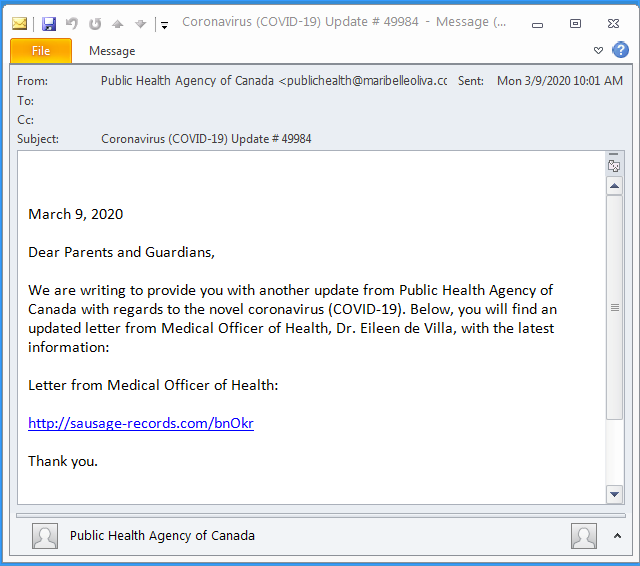
Task: Save the message with the floppy disk icon
Action: tap(49, 24)
